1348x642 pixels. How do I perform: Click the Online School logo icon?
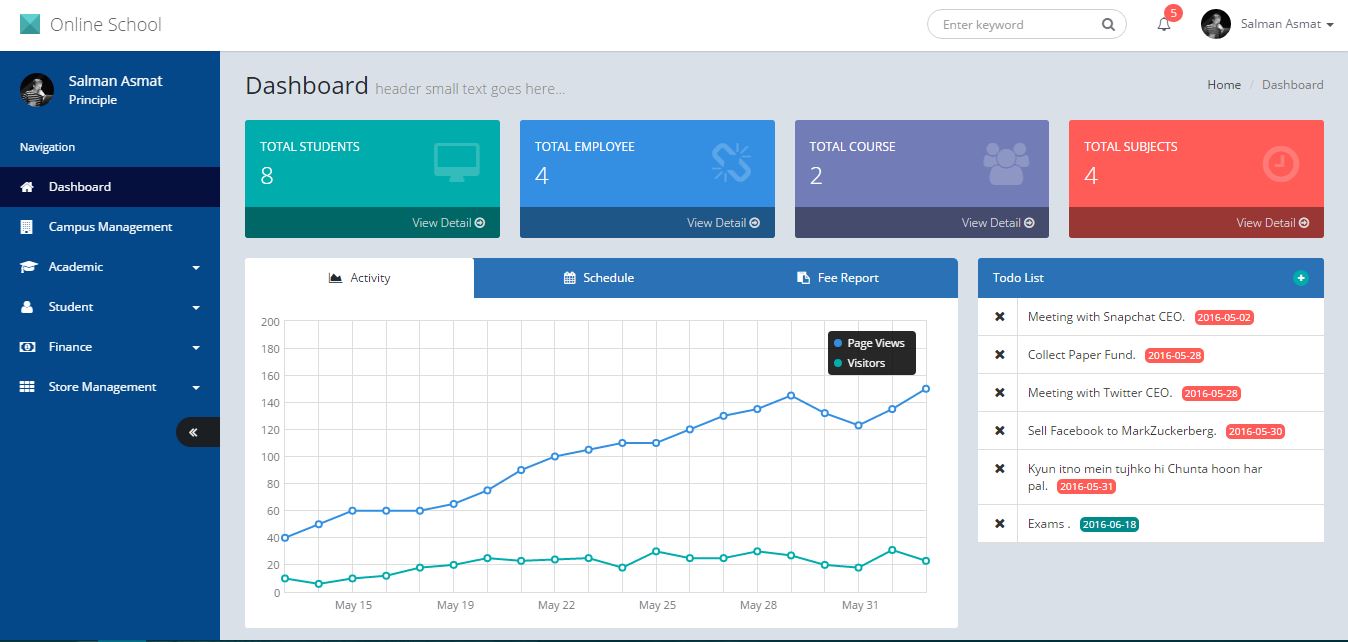pyautogui.click(x=30, y=24)
